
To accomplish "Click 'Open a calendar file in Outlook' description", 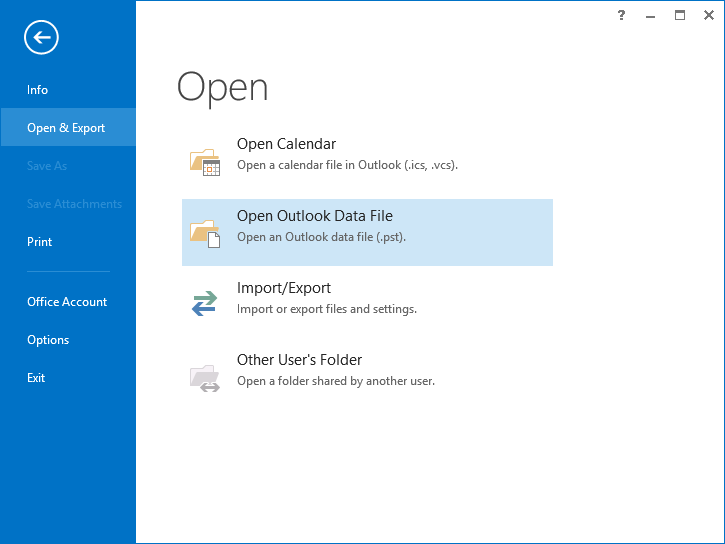I will point(347,165).
